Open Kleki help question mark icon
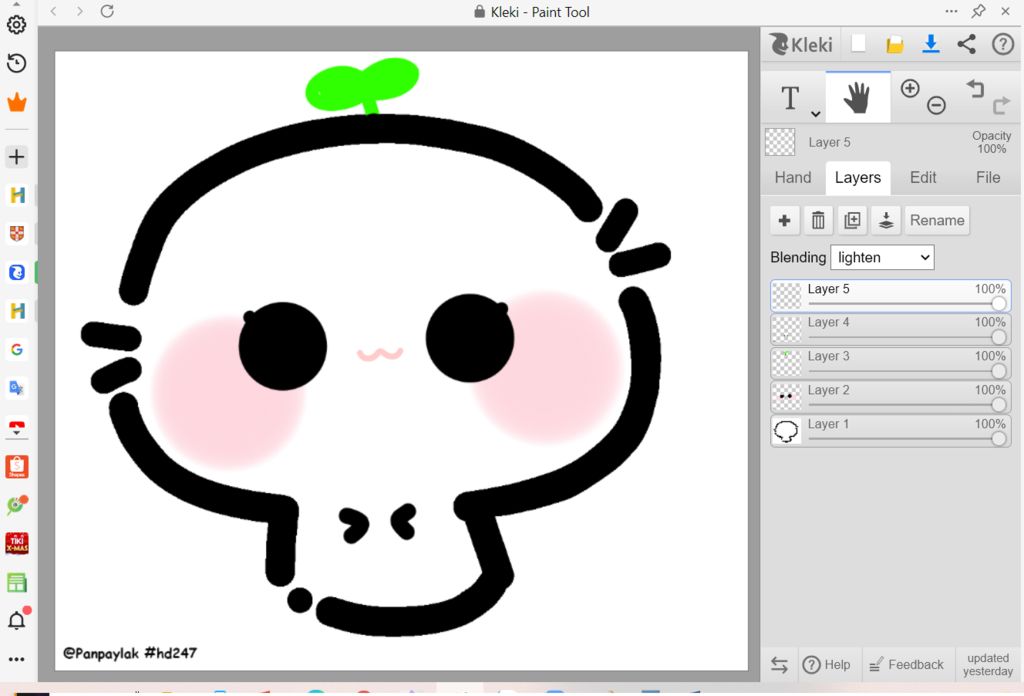 pyautogui.click(x=1002, y=44)
